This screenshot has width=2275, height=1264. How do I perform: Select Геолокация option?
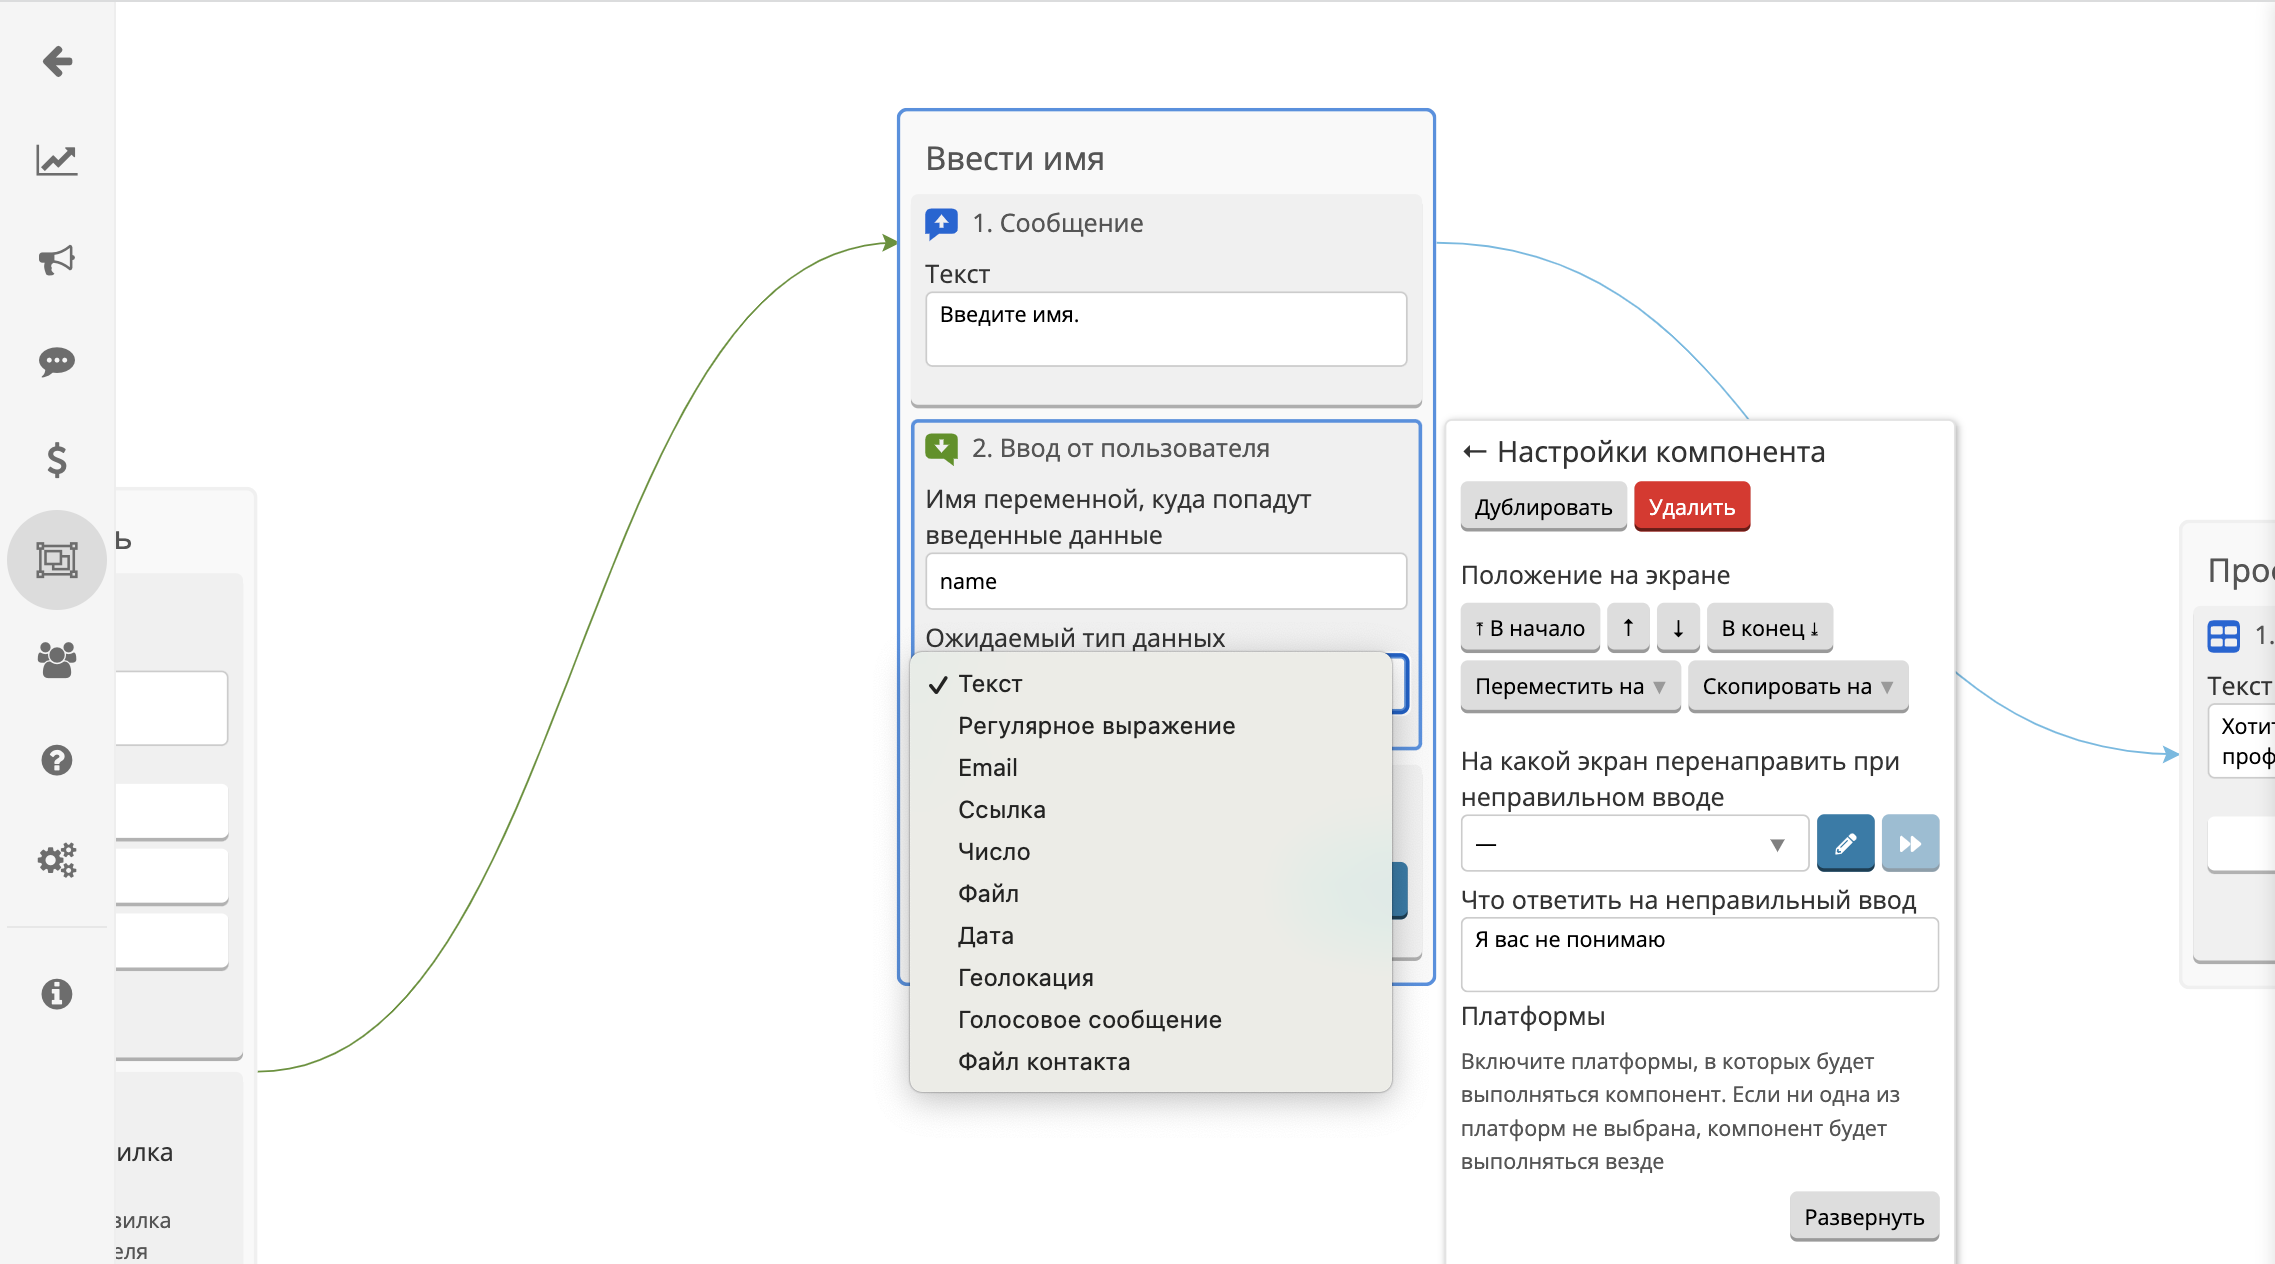click(x=1151, y=978)
